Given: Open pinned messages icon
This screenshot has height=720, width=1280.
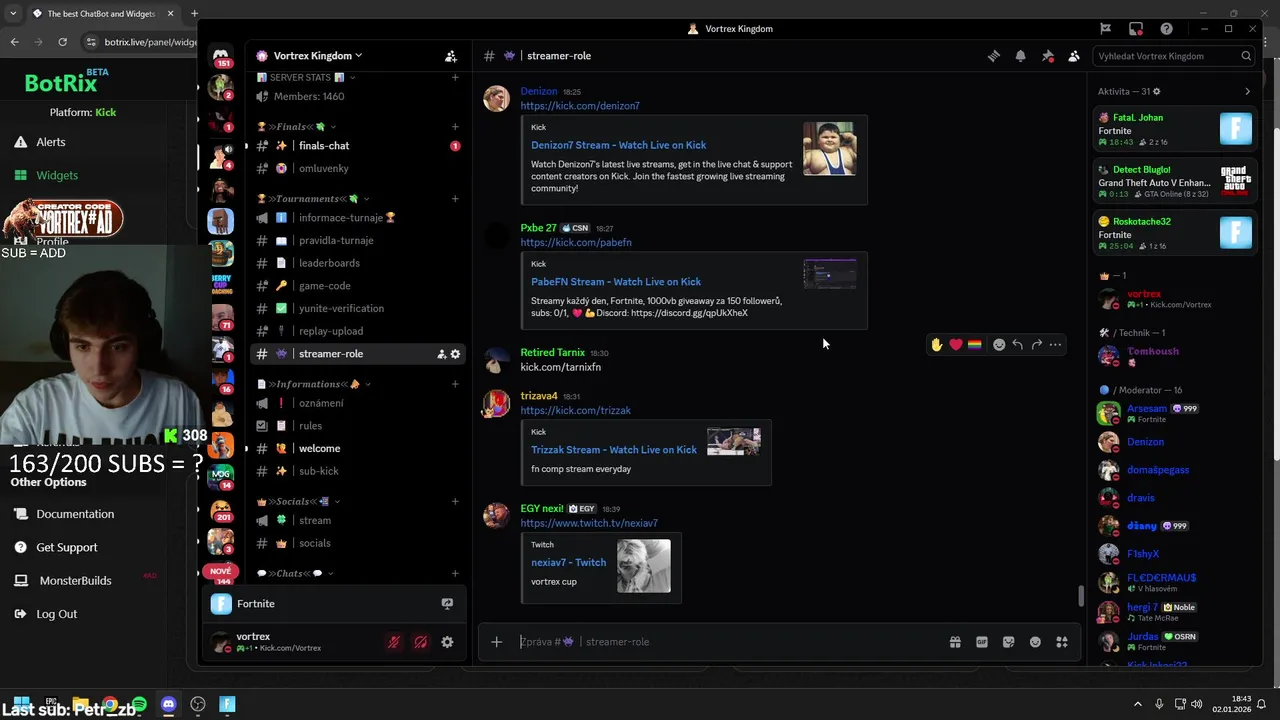Looking at the screenshot, I should (1047, 56).
